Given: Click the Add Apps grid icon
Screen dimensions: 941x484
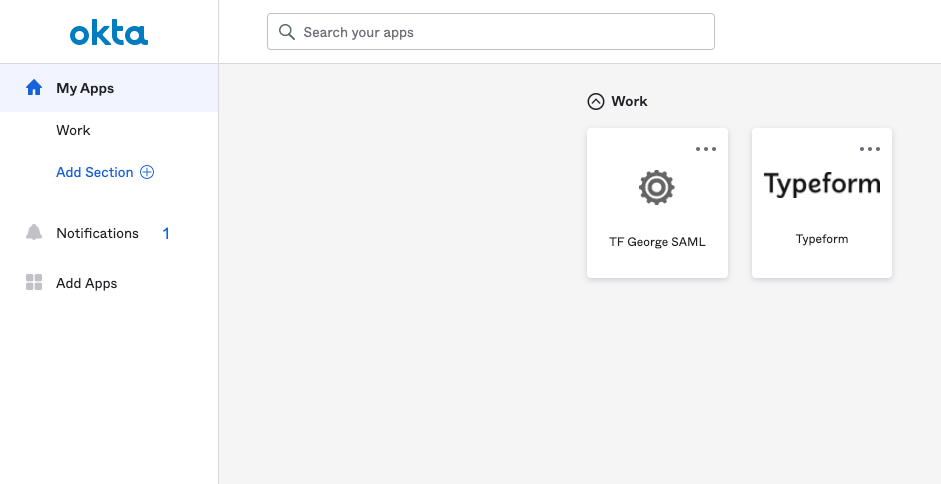Looking at the screenshot, I should [x=34, y=282].
